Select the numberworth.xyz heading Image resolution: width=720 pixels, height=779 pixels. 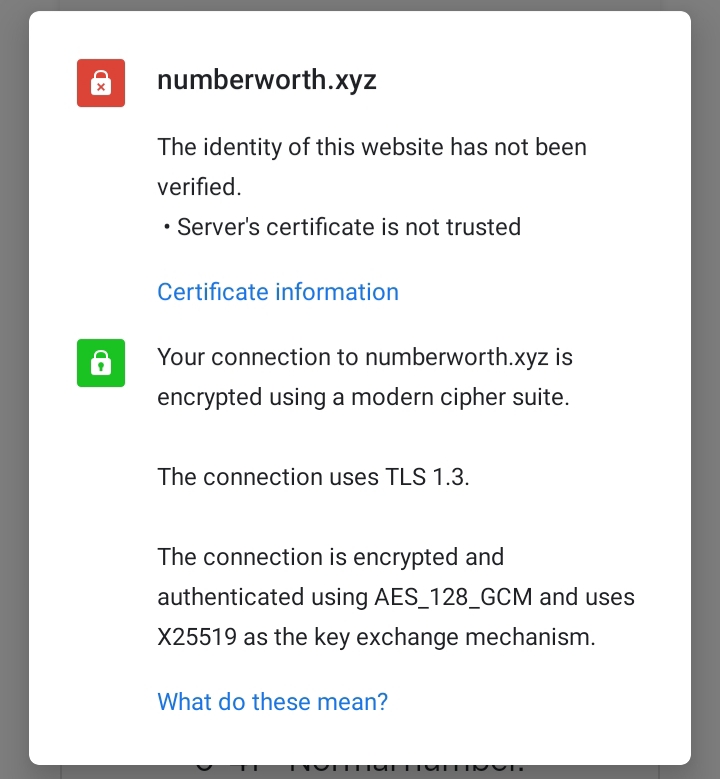pyautogui.click(x=267, y=80)
